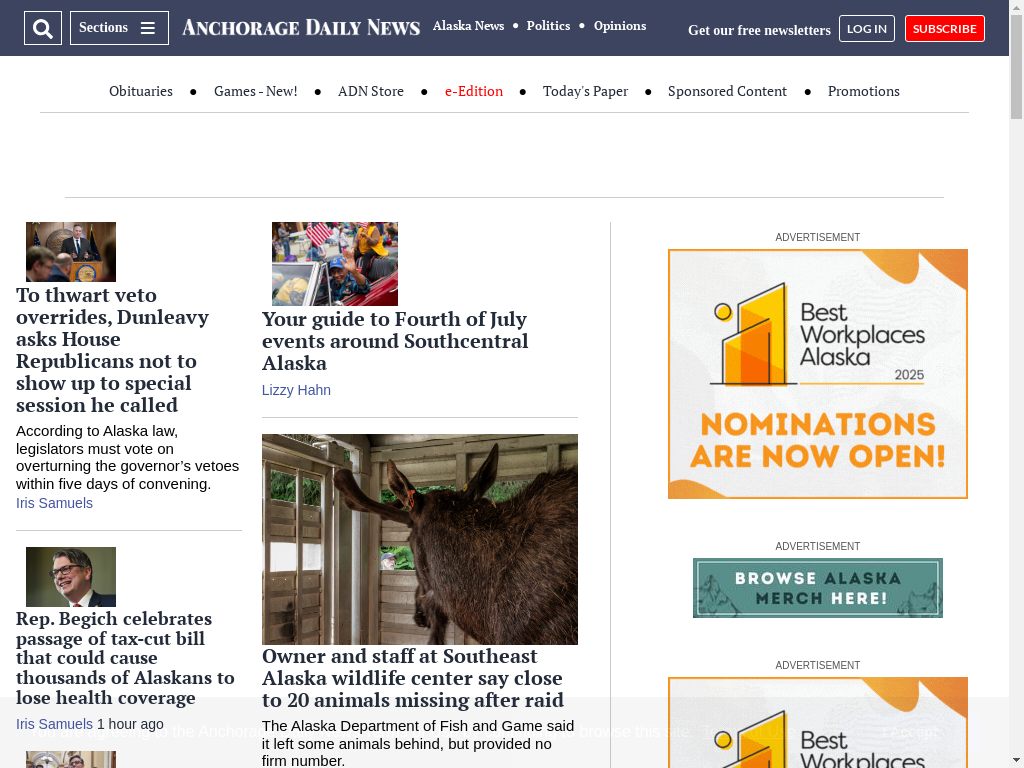Screen dimensions: 1024x768
Task: Click the red SUBSCRIBE button
Action: coord(944,29)
